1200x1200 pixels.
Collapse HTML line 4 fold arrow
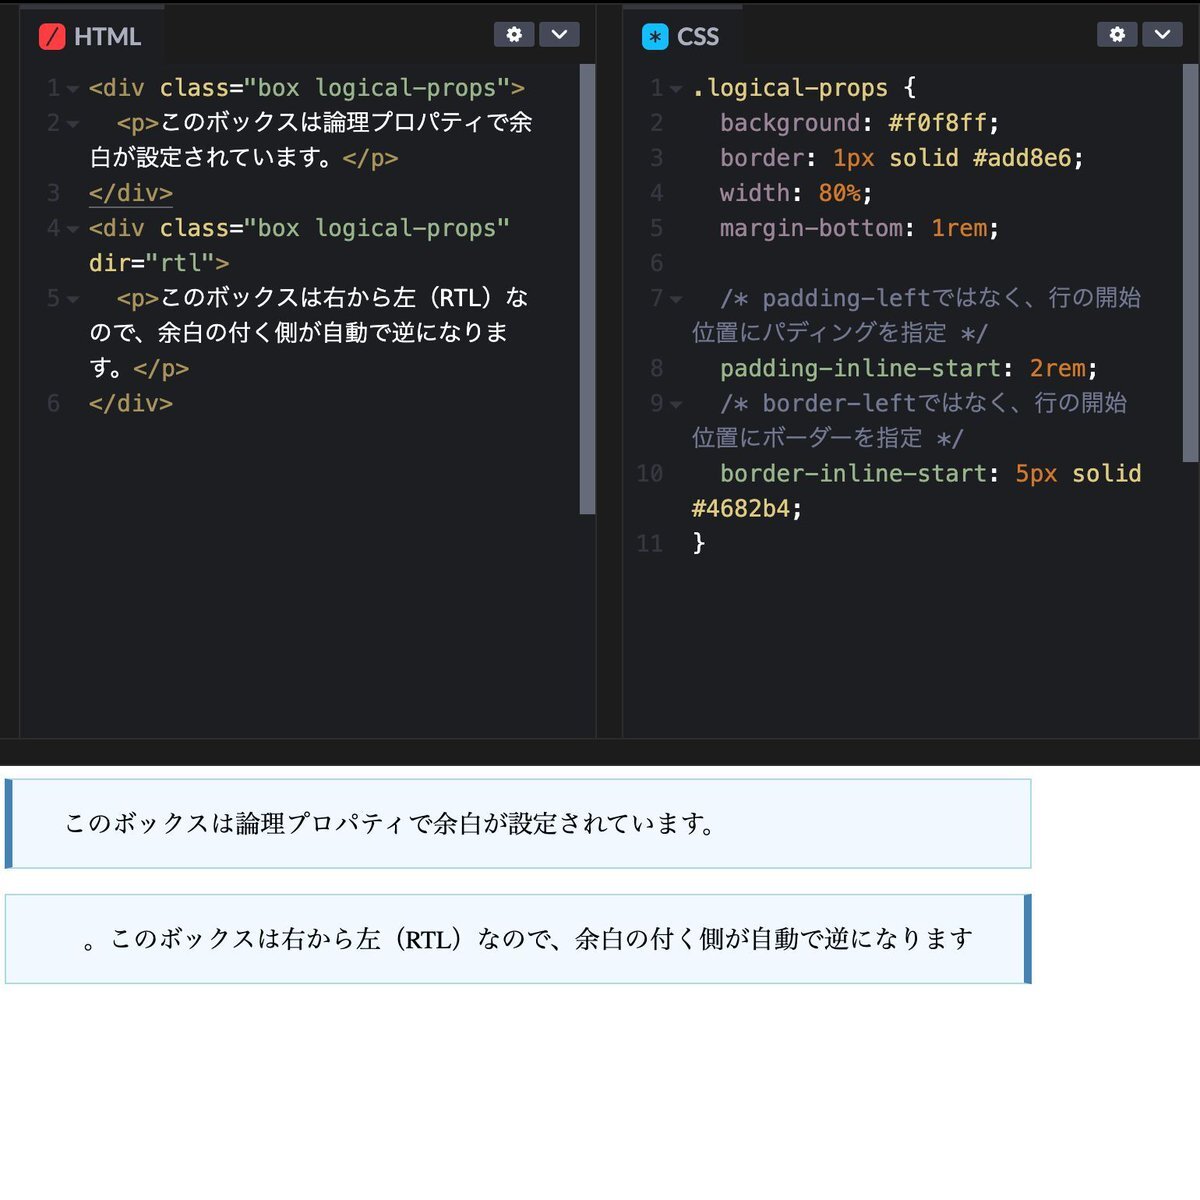(72, 229)
